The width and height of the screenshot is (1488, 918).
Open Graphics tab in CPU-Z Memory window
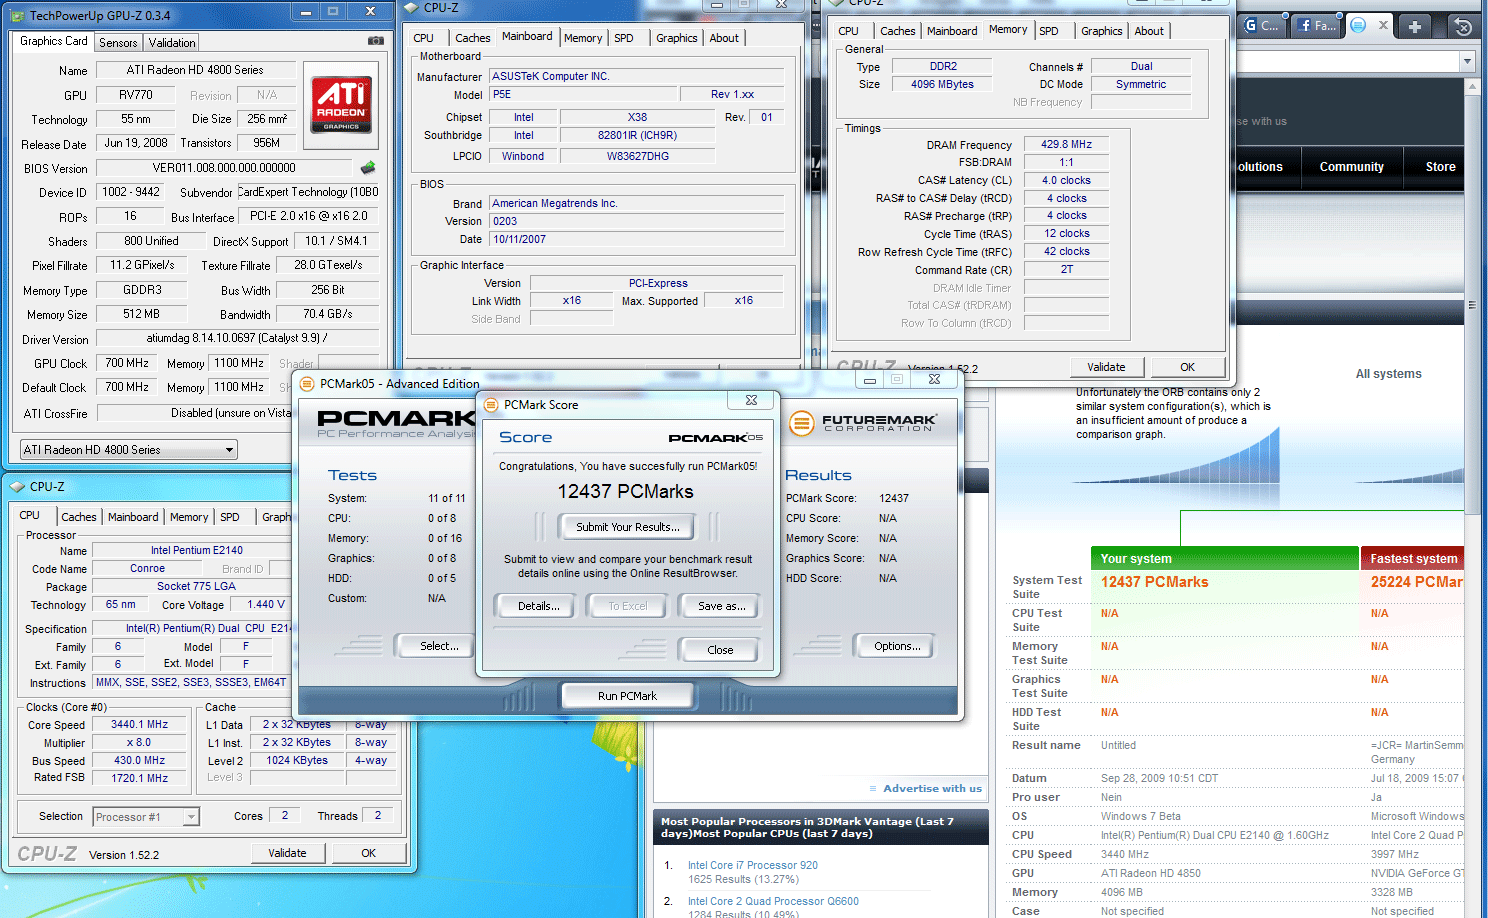click(1101, 31)
